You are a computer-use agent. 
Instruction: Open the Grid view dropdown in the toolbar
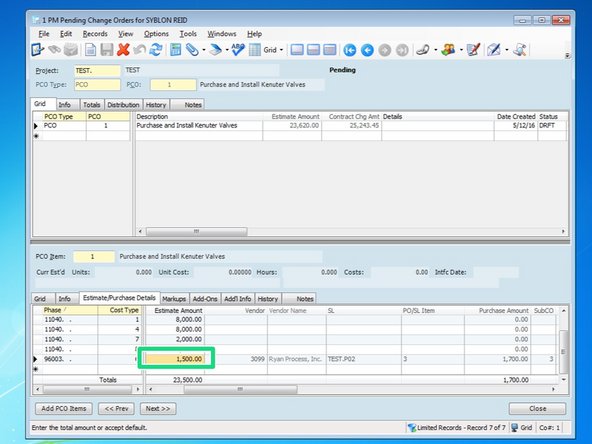tap(281, 50)
